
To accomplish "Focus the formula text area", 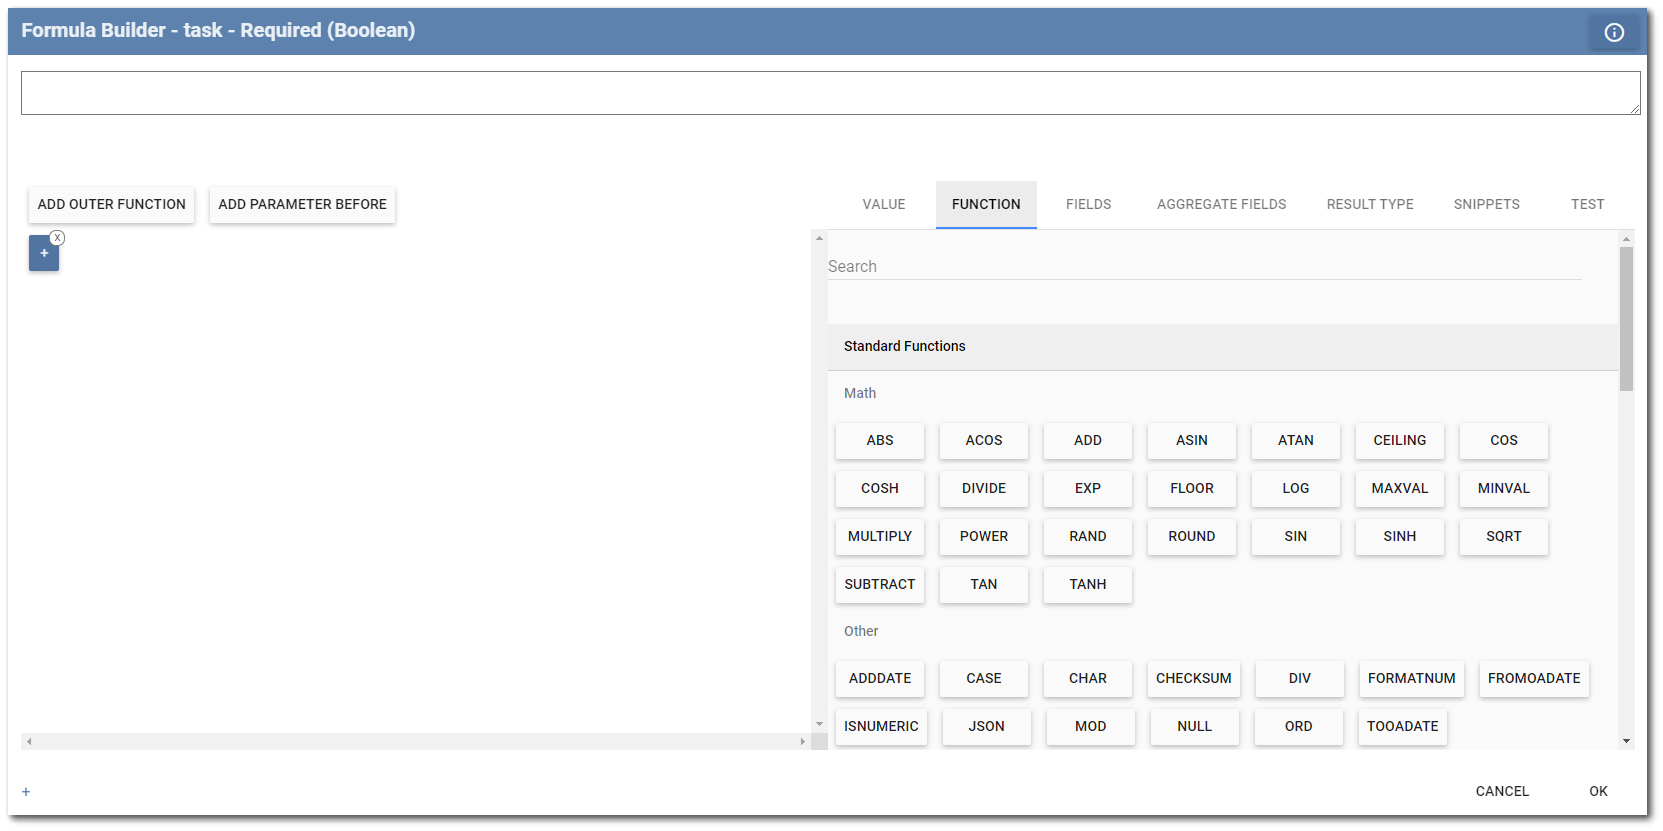I will (830, 93).
